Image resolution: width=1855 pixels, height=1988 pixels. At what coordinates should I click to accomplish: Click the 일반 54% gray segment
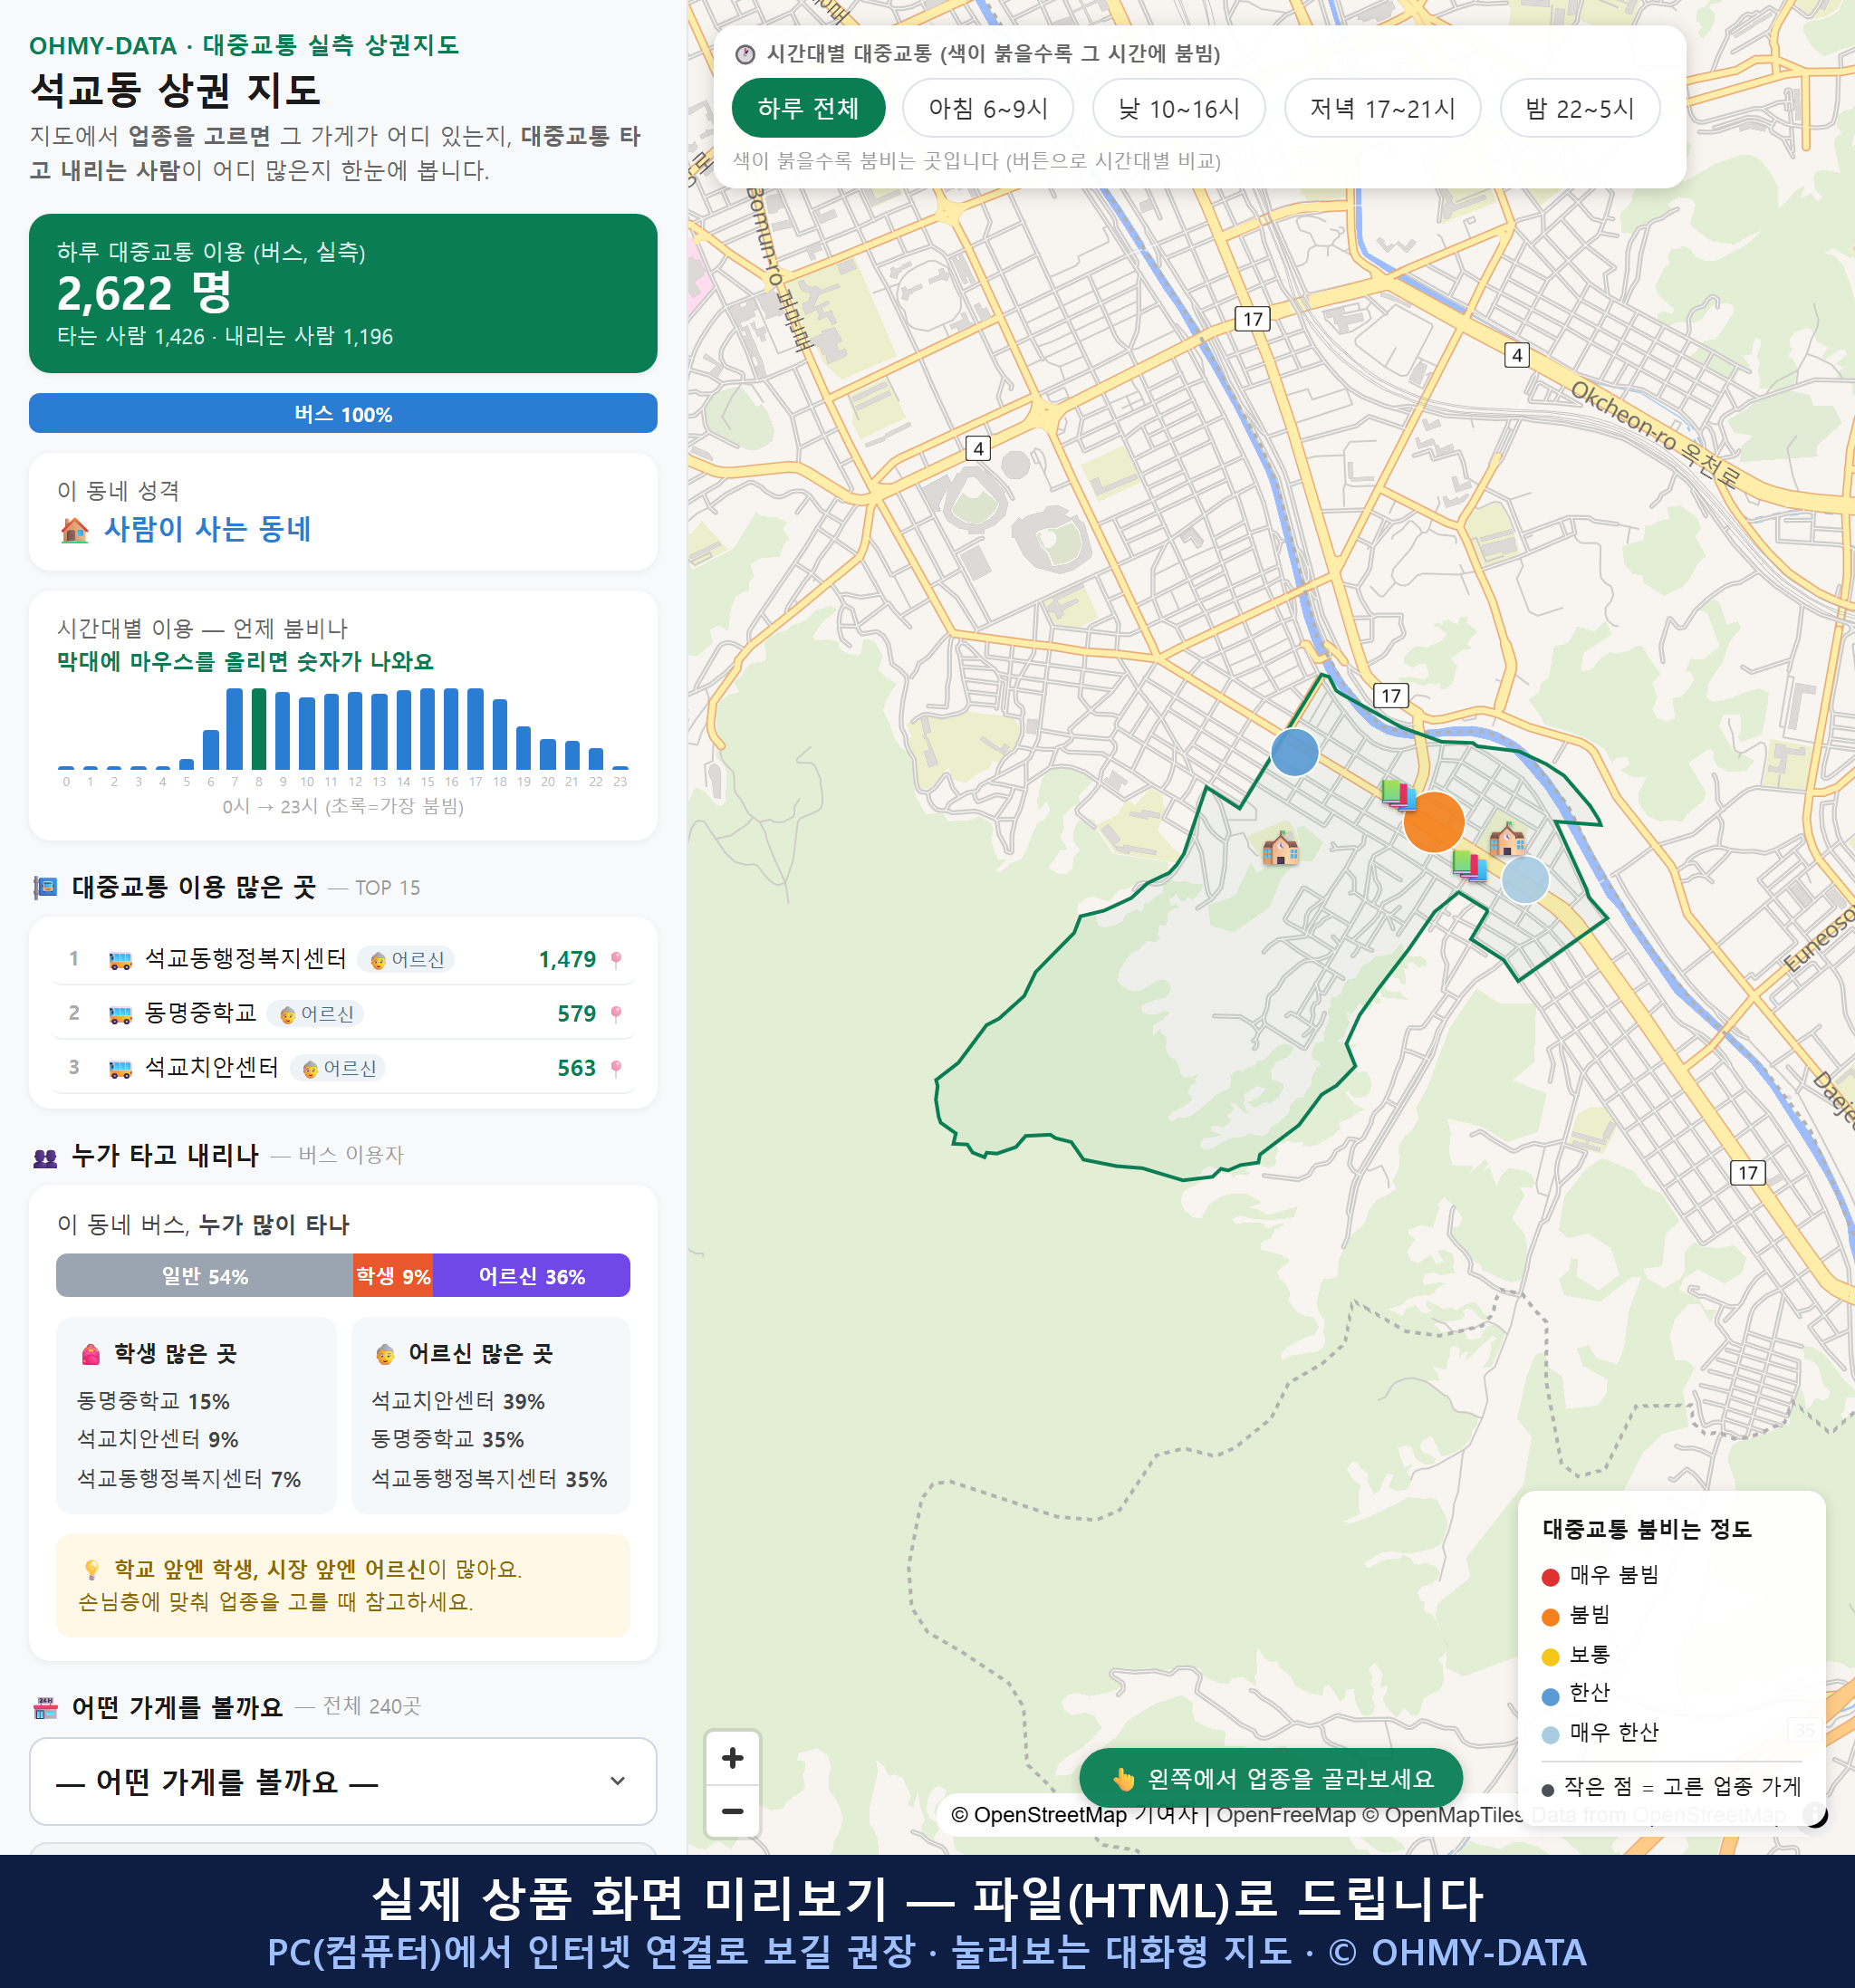point(204,1275)
